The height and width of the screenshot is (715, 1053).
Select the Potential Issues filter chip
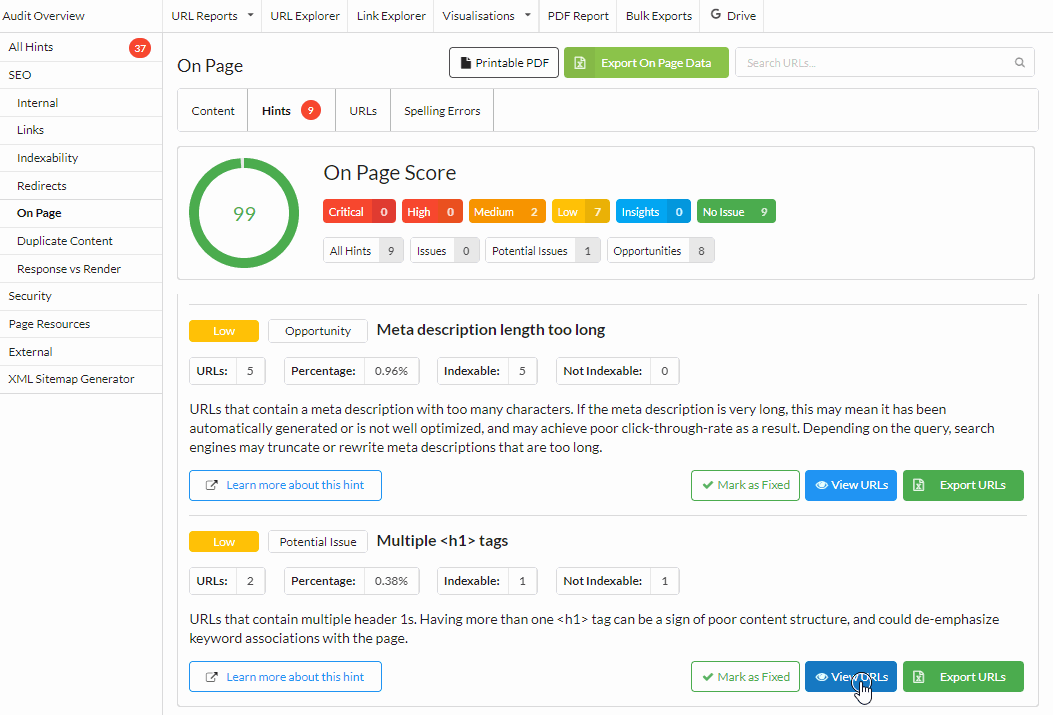click(x=543, y=250)
